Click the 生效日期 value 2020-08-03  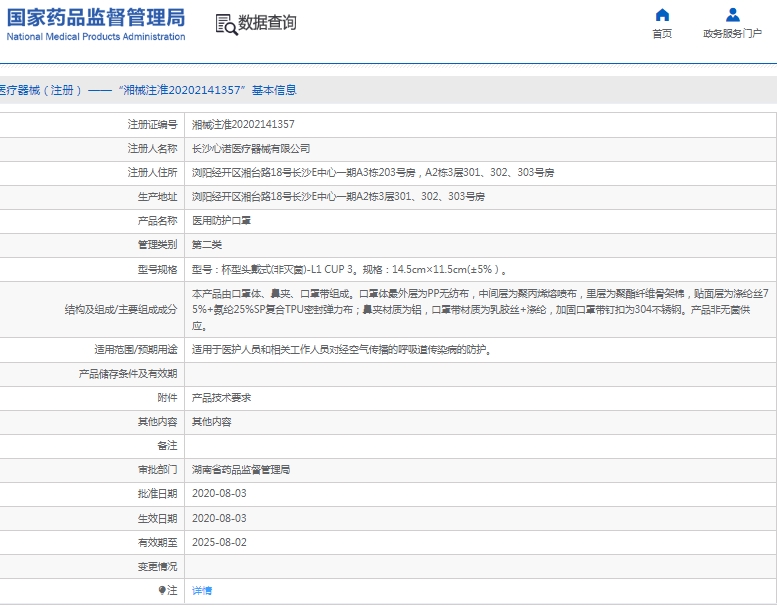pos(219,518)
